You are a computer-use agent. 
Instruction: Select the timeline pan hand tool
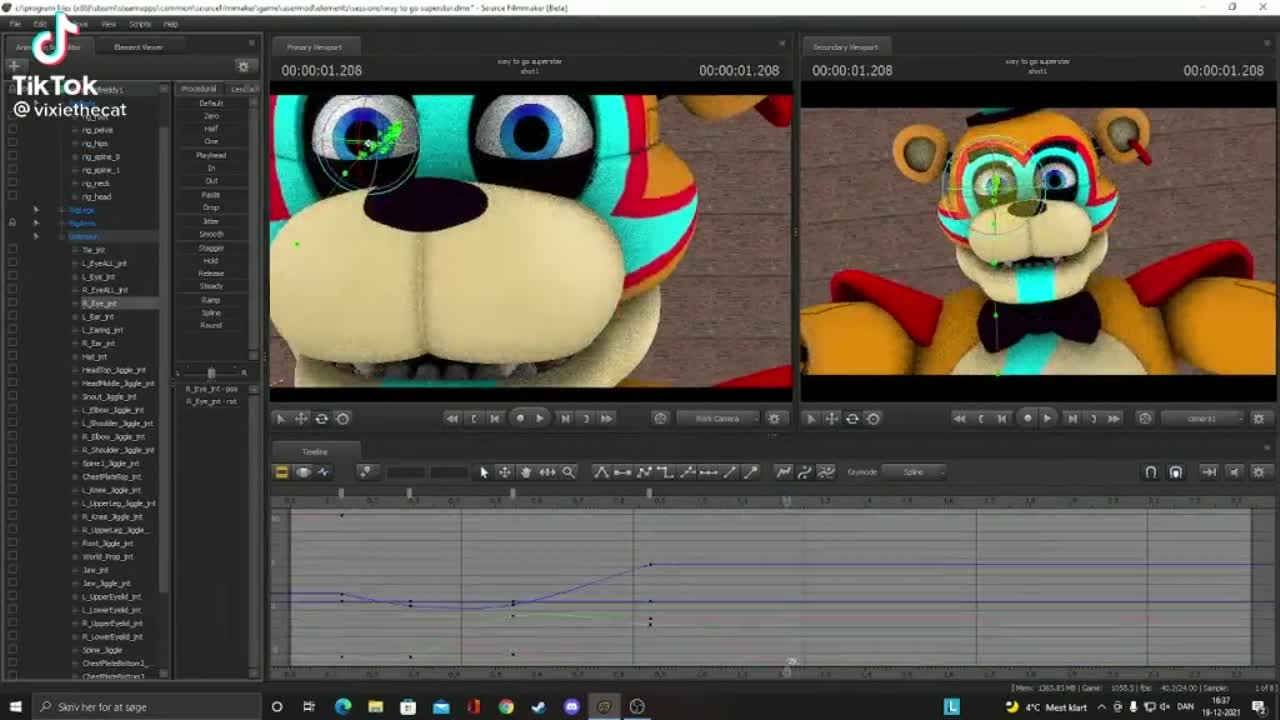click(526, 472)
